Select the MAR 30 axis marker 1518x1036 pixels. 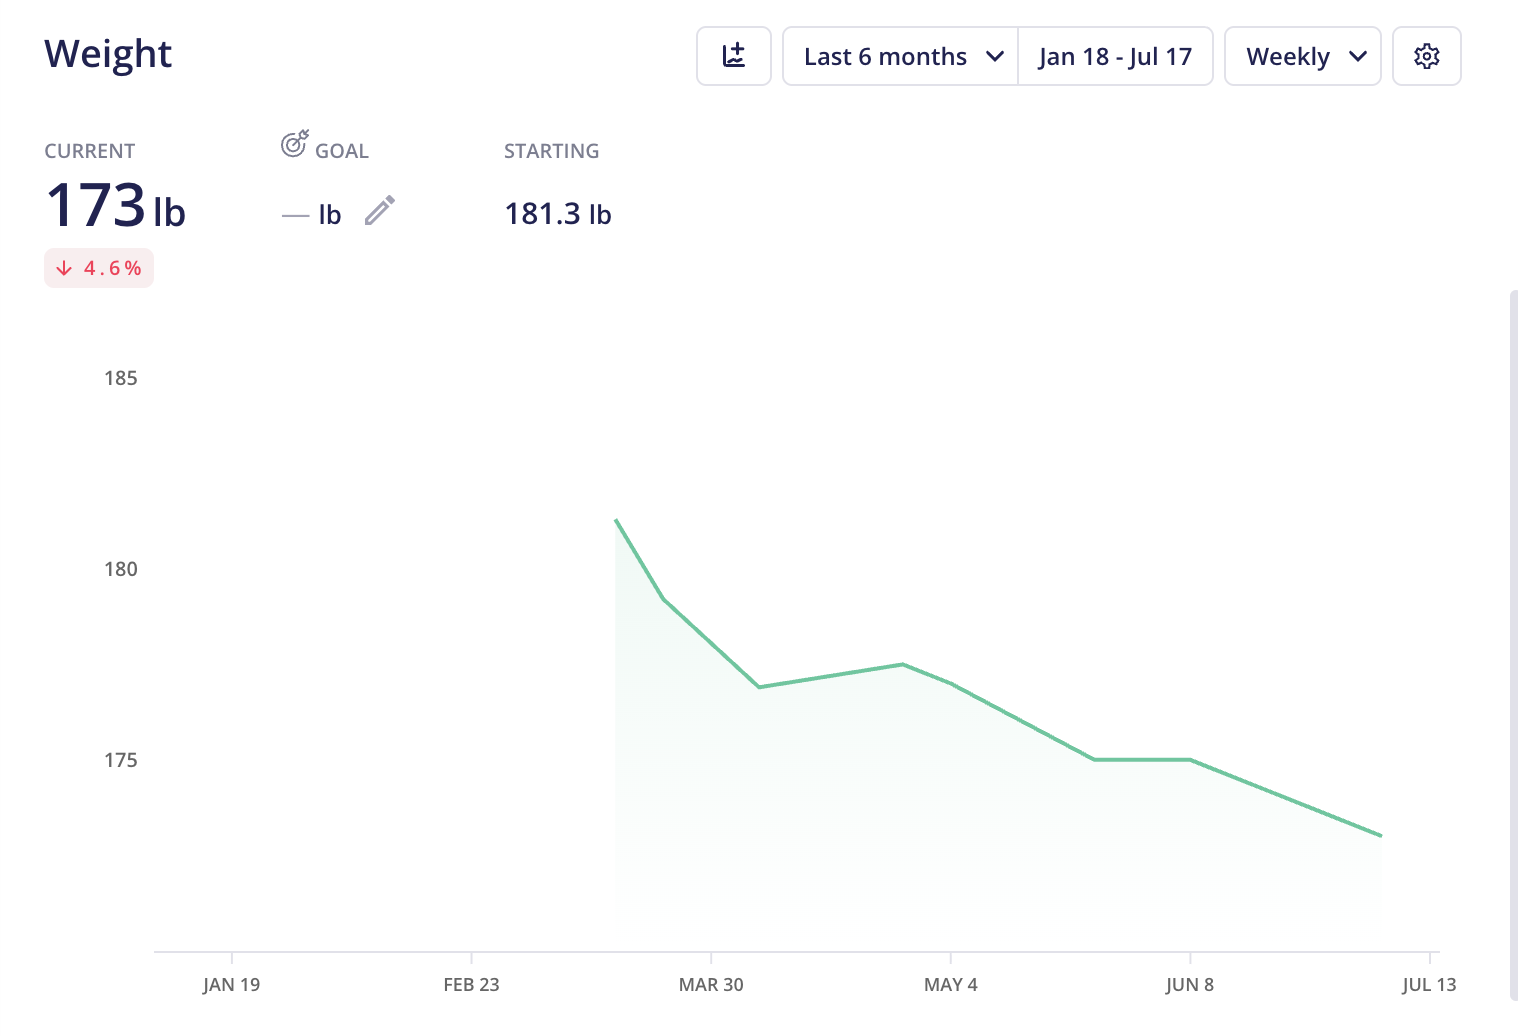pos(711,984)
